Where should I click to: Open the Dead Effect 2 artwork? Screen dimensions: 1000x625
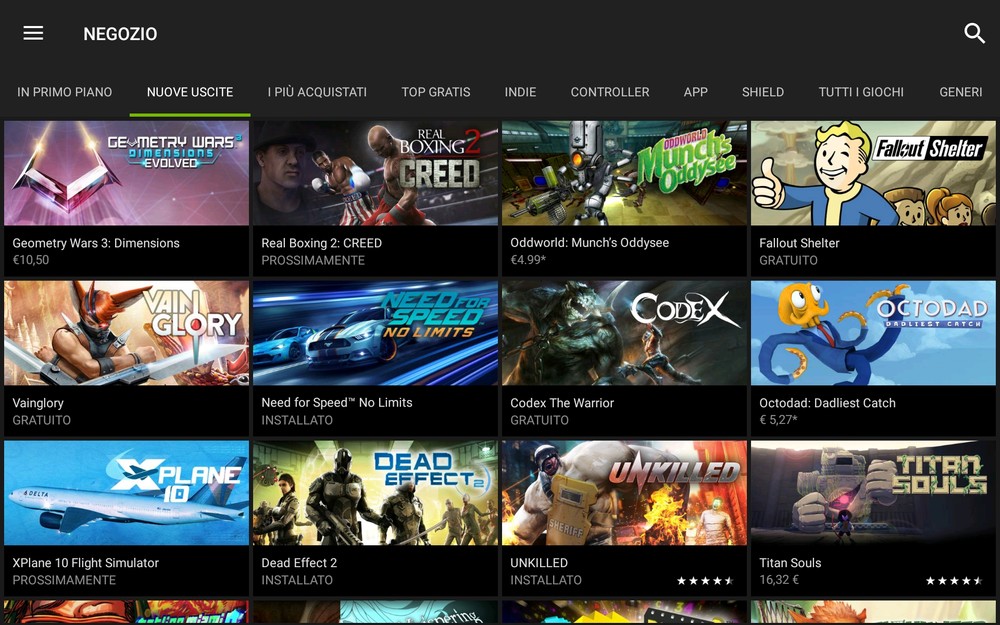coord(375,493)
